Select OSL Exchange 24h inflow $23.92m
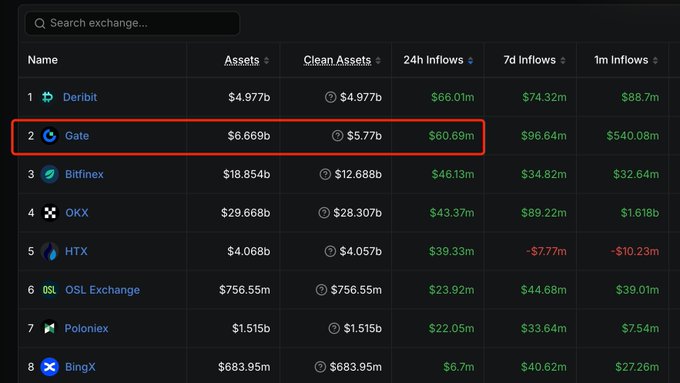The height and width of the screenshot is (383, 680). pyautogui.click(x=451, y=290)
